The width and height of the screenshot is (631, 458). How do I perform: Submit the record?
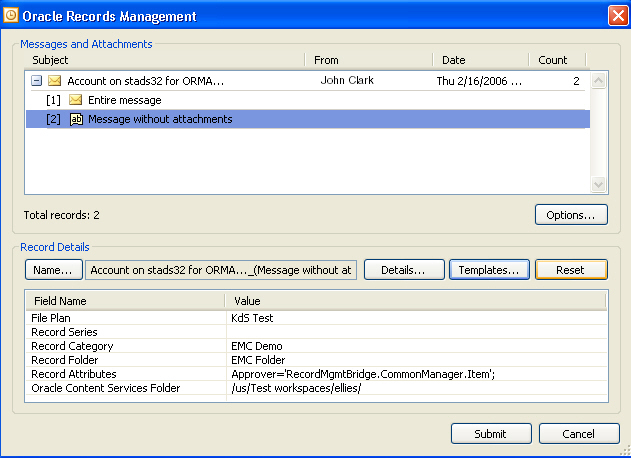[491, 433]
